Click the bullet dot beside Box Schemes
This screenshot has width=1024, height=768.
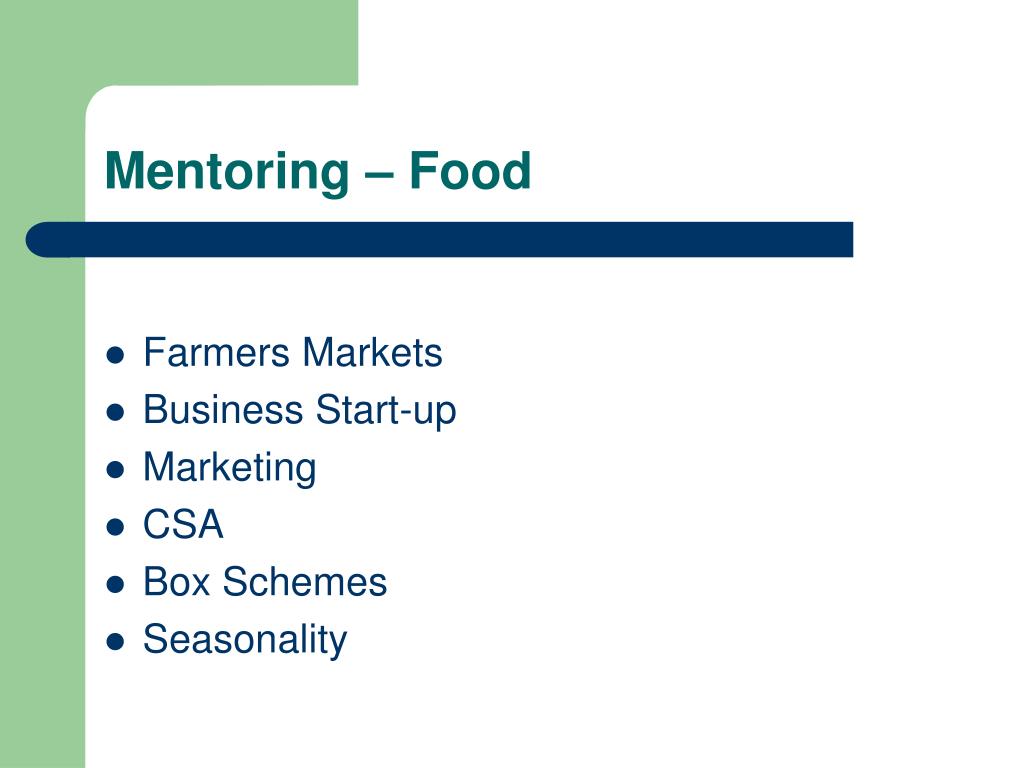115,584
